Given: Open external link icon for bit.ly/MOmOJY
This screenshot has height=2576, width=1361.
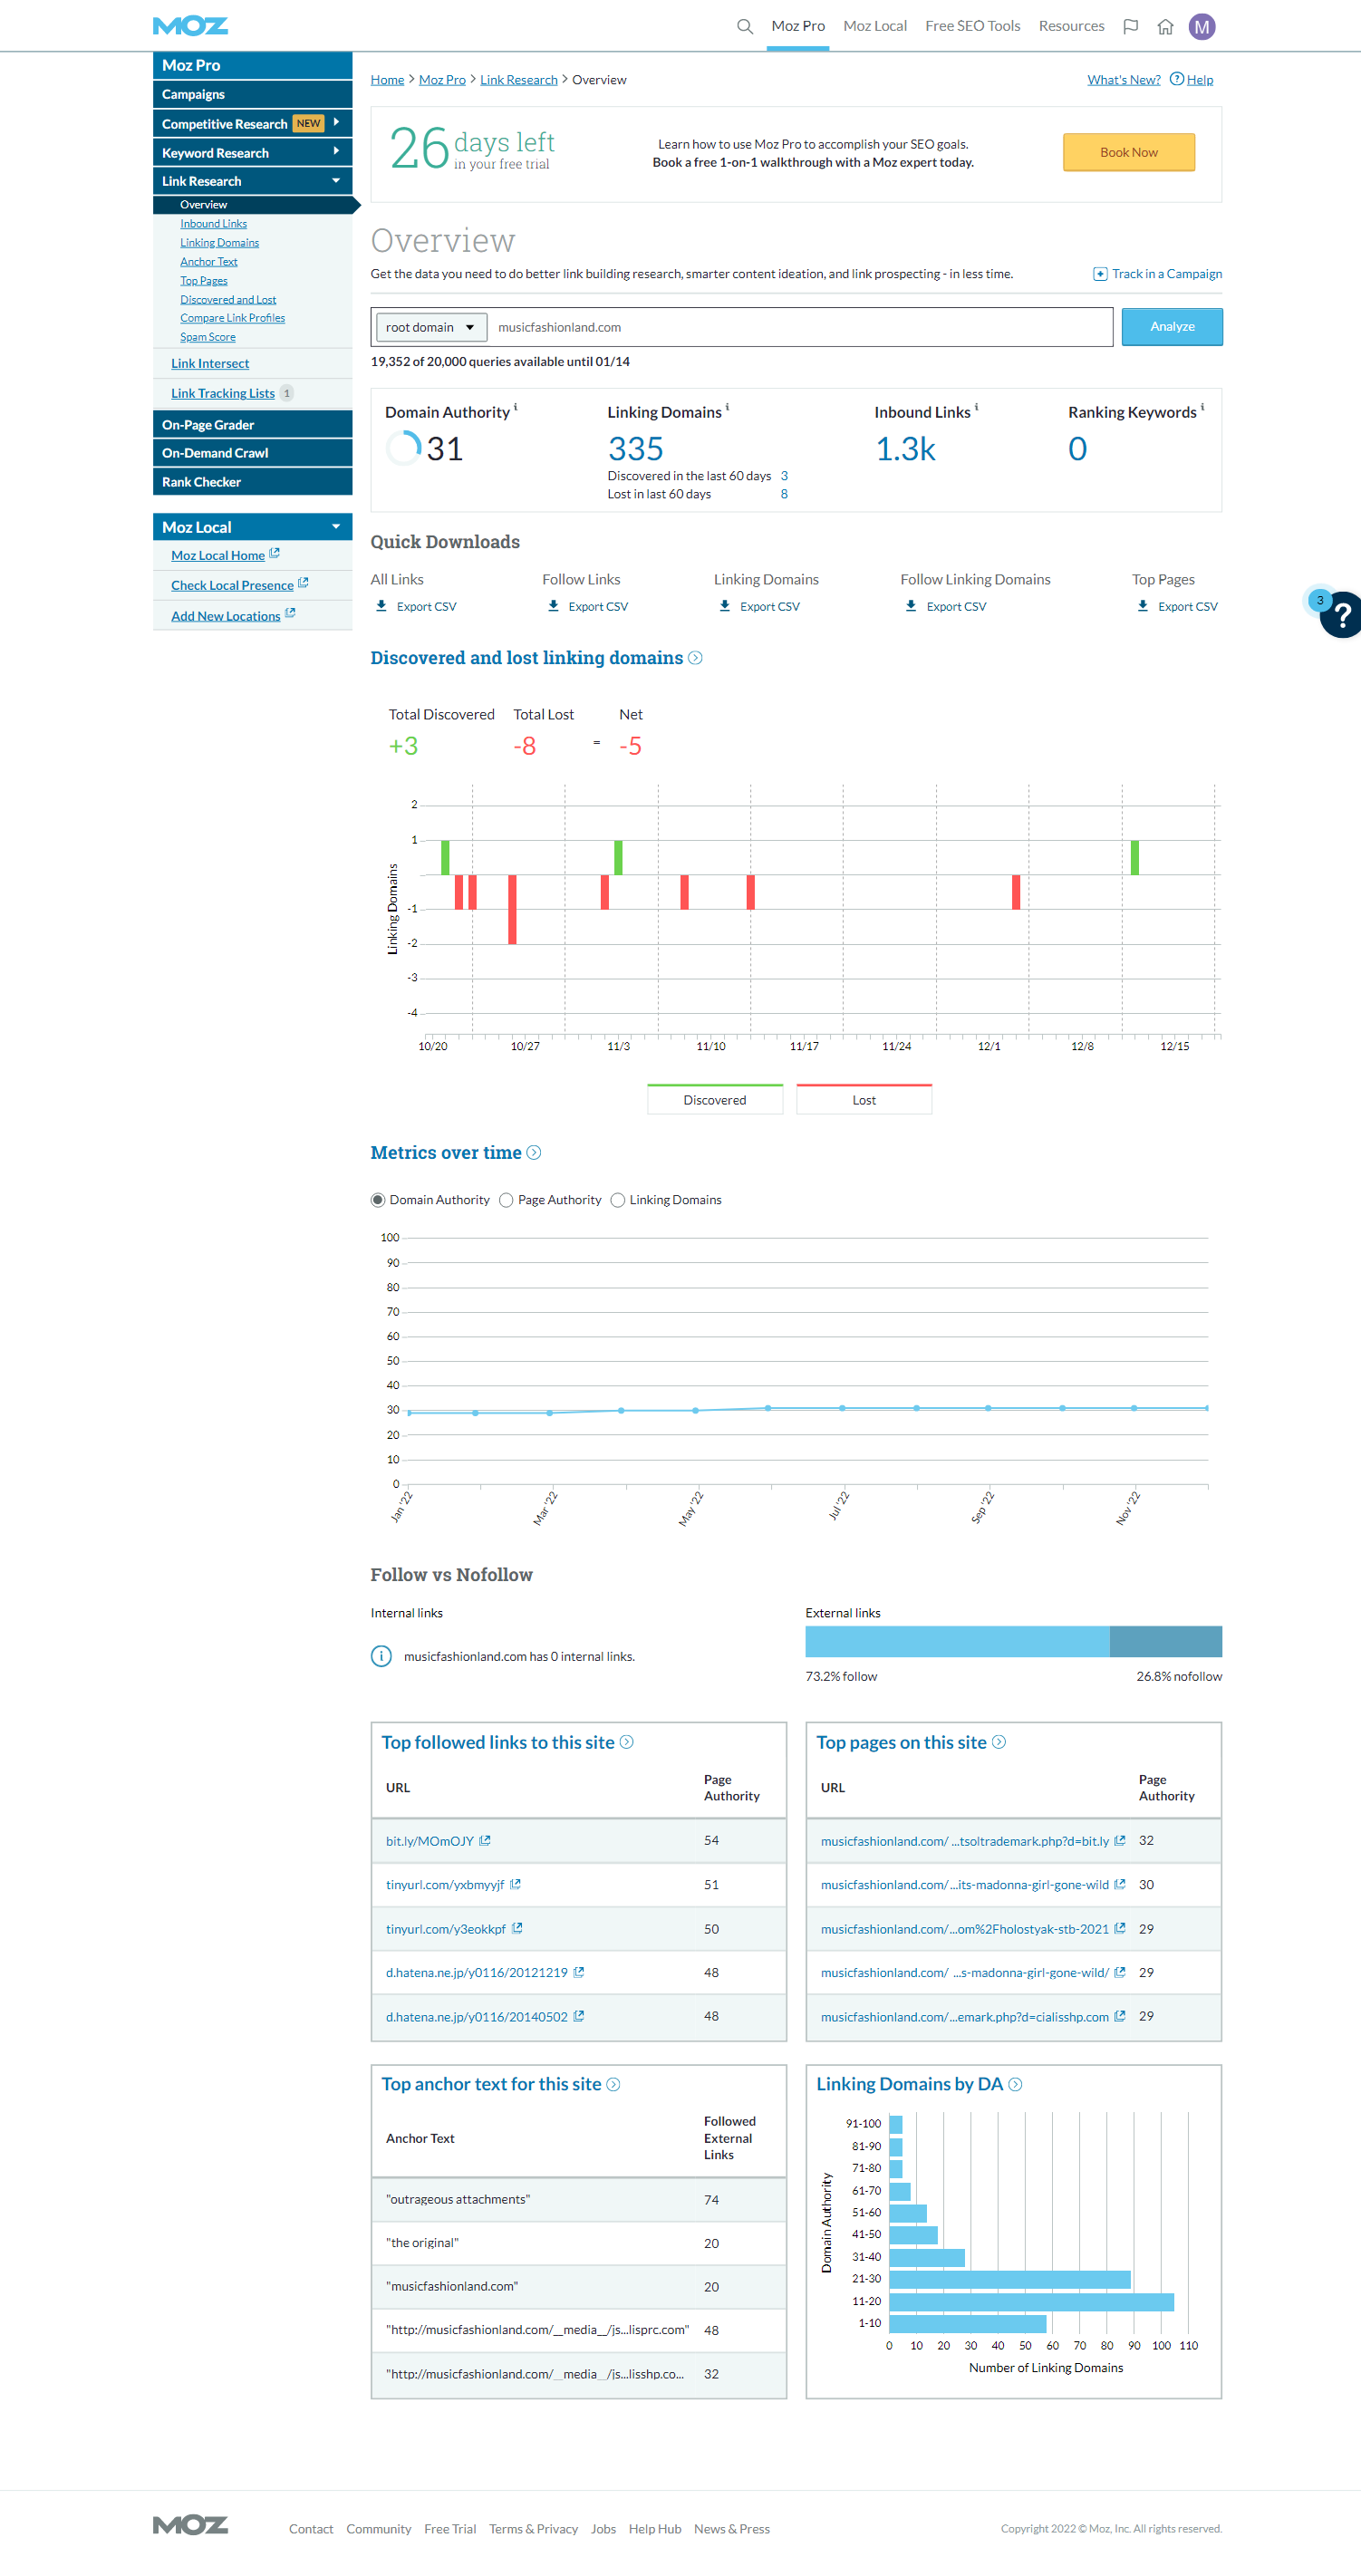Looking at the screenshot, I should (x=485, y=1840).
